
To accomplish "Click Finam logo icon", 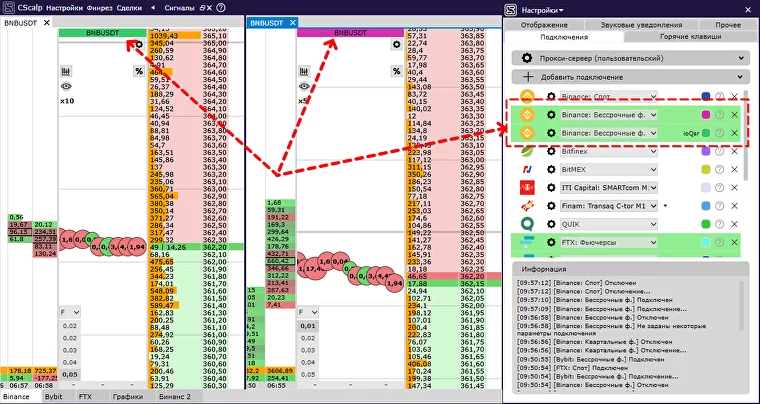I will [x=527, y=206].
